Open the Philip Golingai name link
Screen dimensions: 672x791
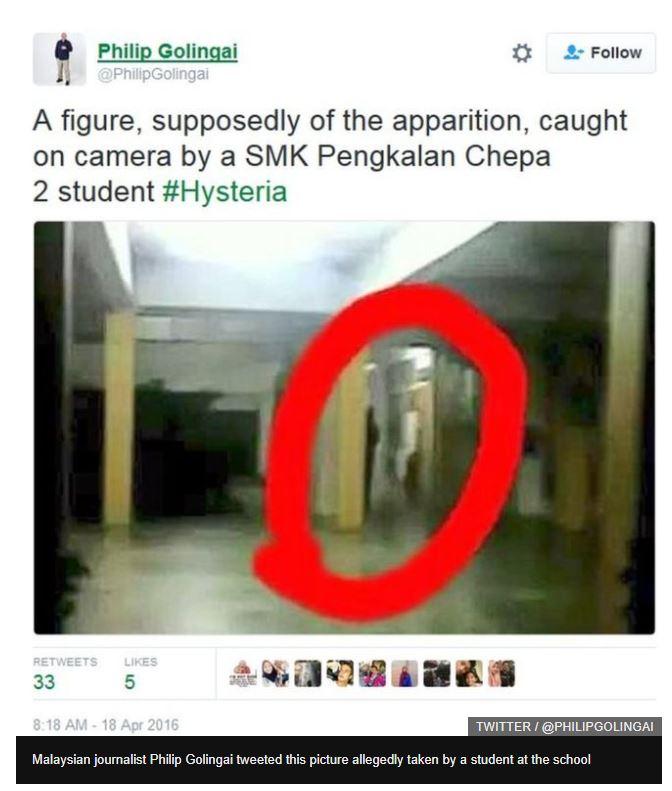167,51
